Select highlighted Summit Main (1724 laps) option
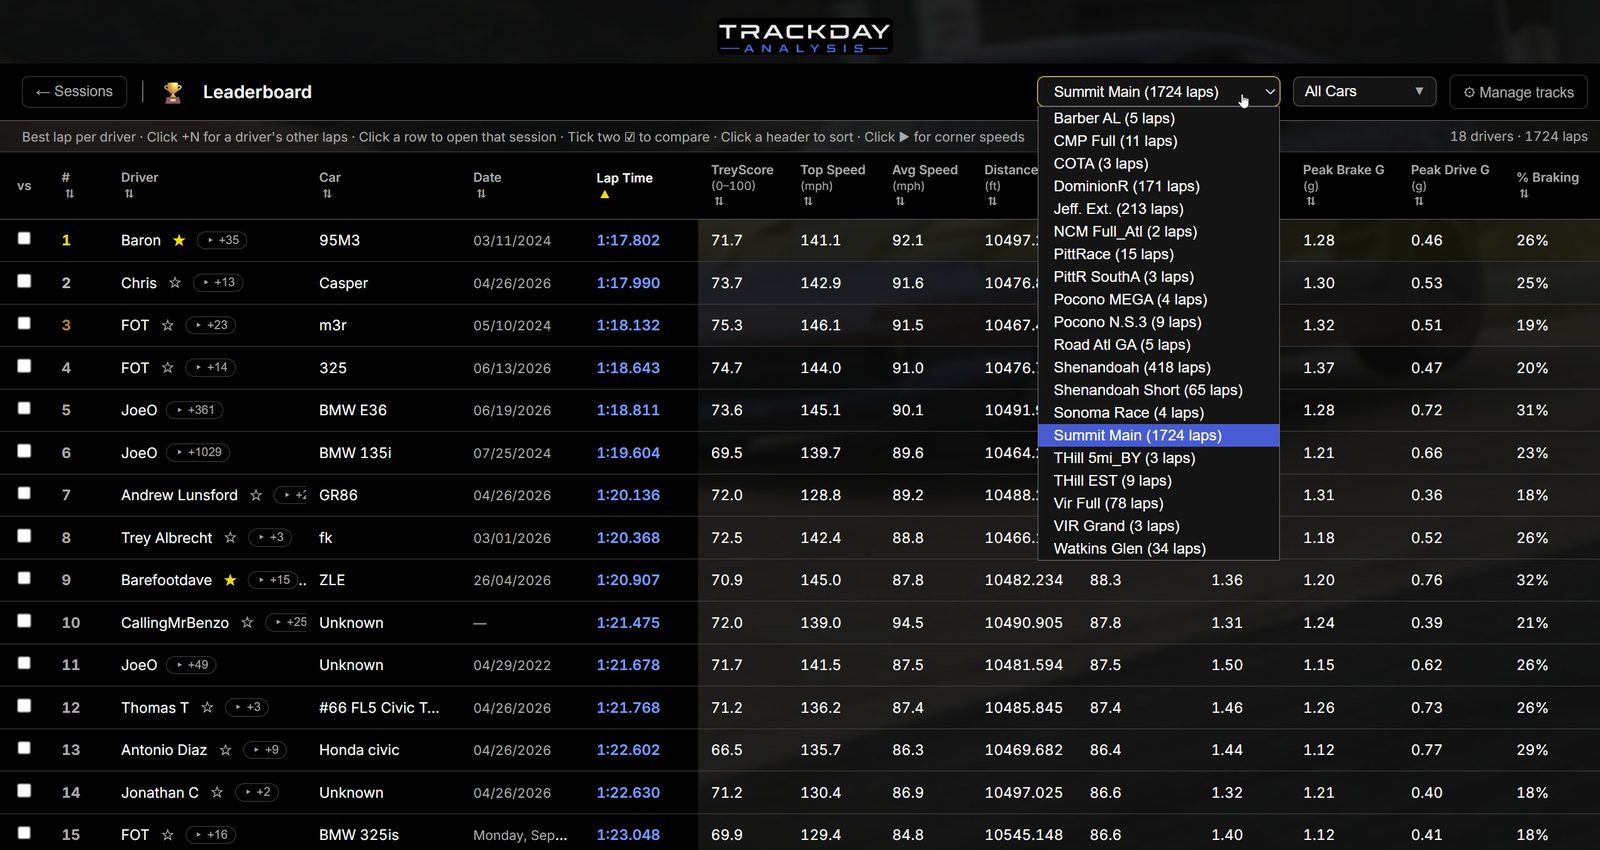Viewport: 1600px width, 850px height. 1158,436
